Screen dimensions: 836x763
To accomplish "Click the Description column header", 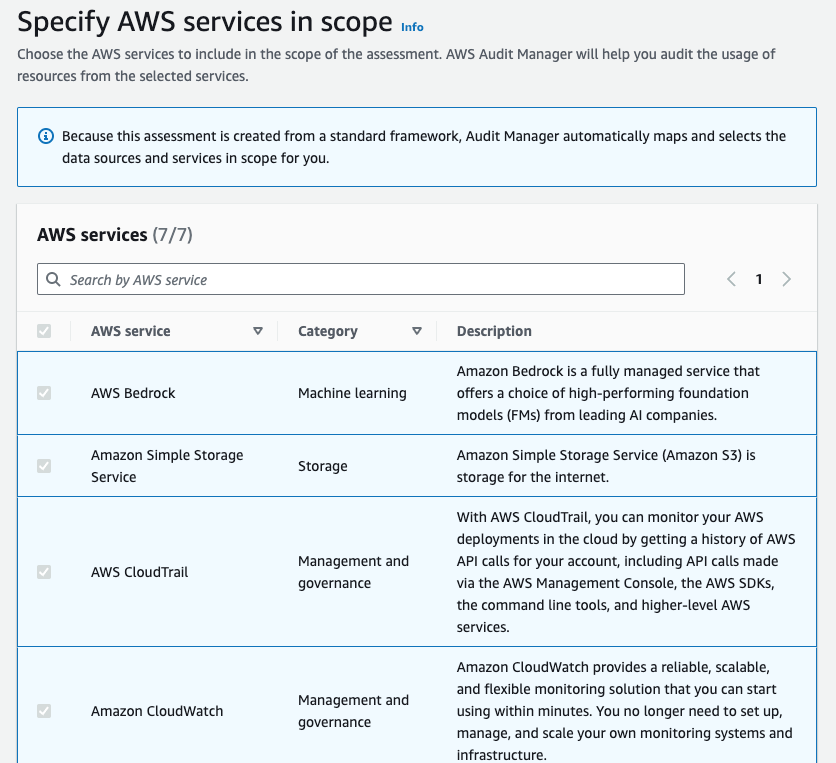I will pos(494,330).
